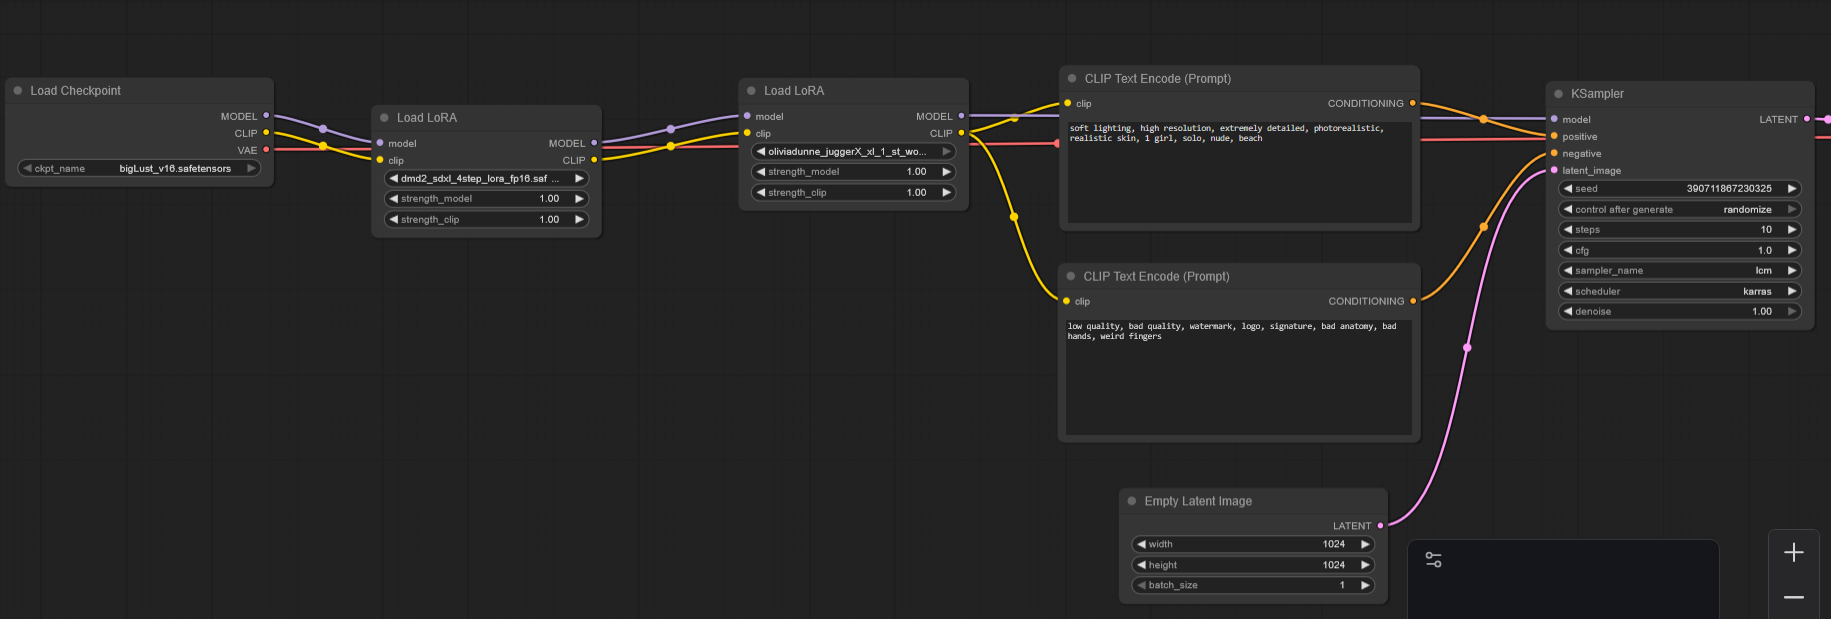Click the KSampler LATENT output socket
Image resolution: width=1831 pixels, height=619 pixels.
pos(1806,119)
